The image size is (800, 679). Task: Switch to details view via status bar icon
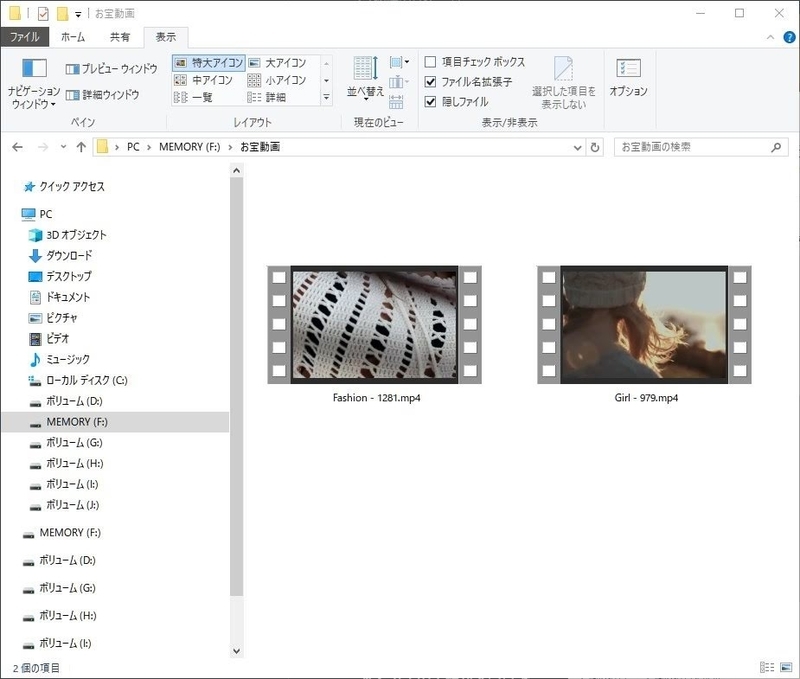[767, 667]
